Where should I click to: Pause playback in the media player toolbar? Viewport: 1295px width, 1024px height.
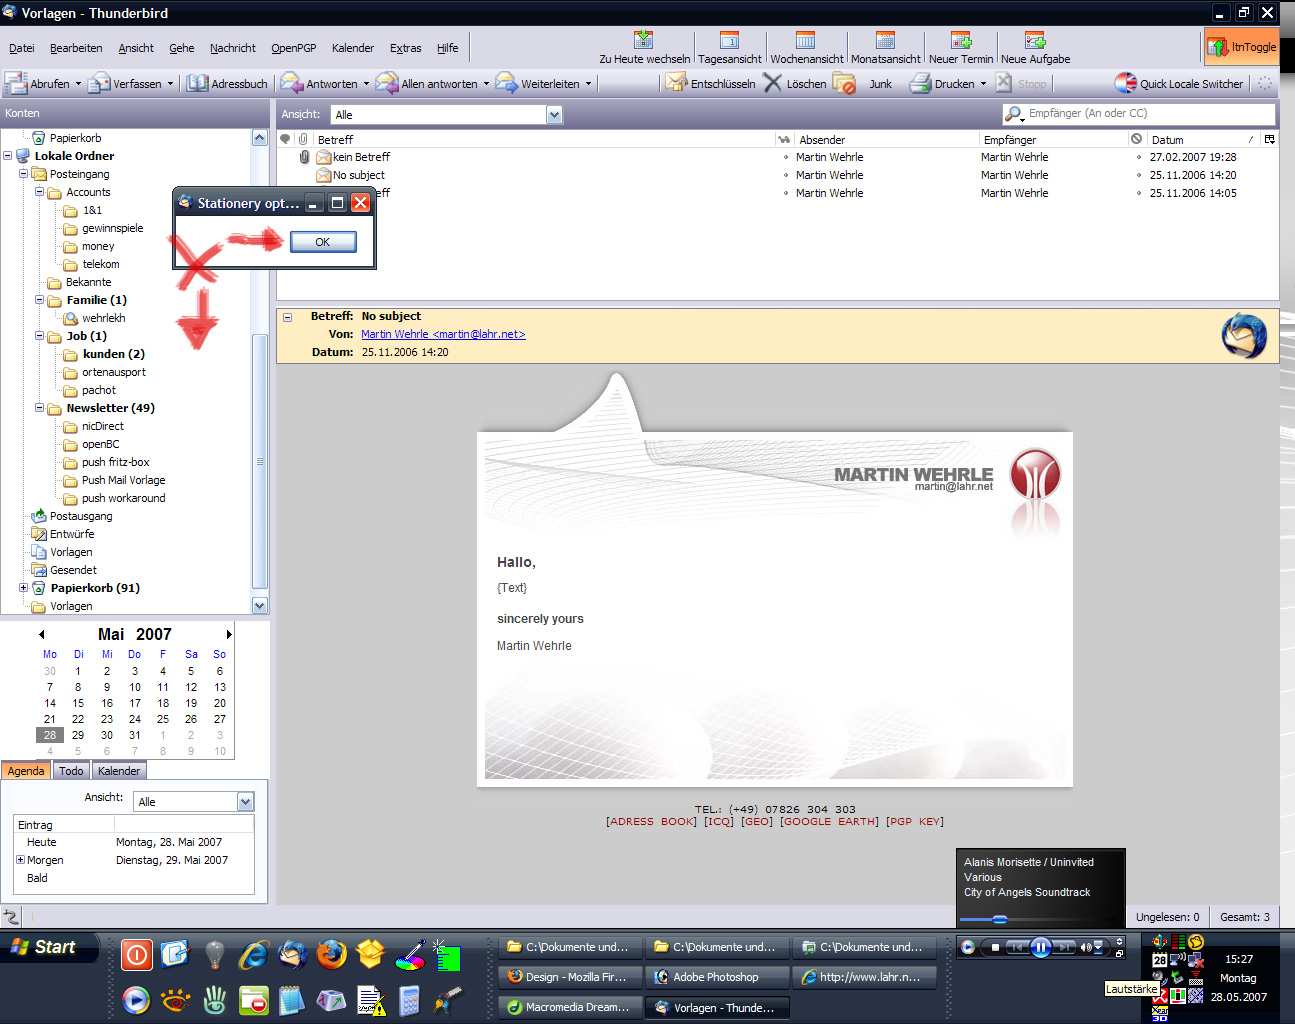click(1040, 947)
